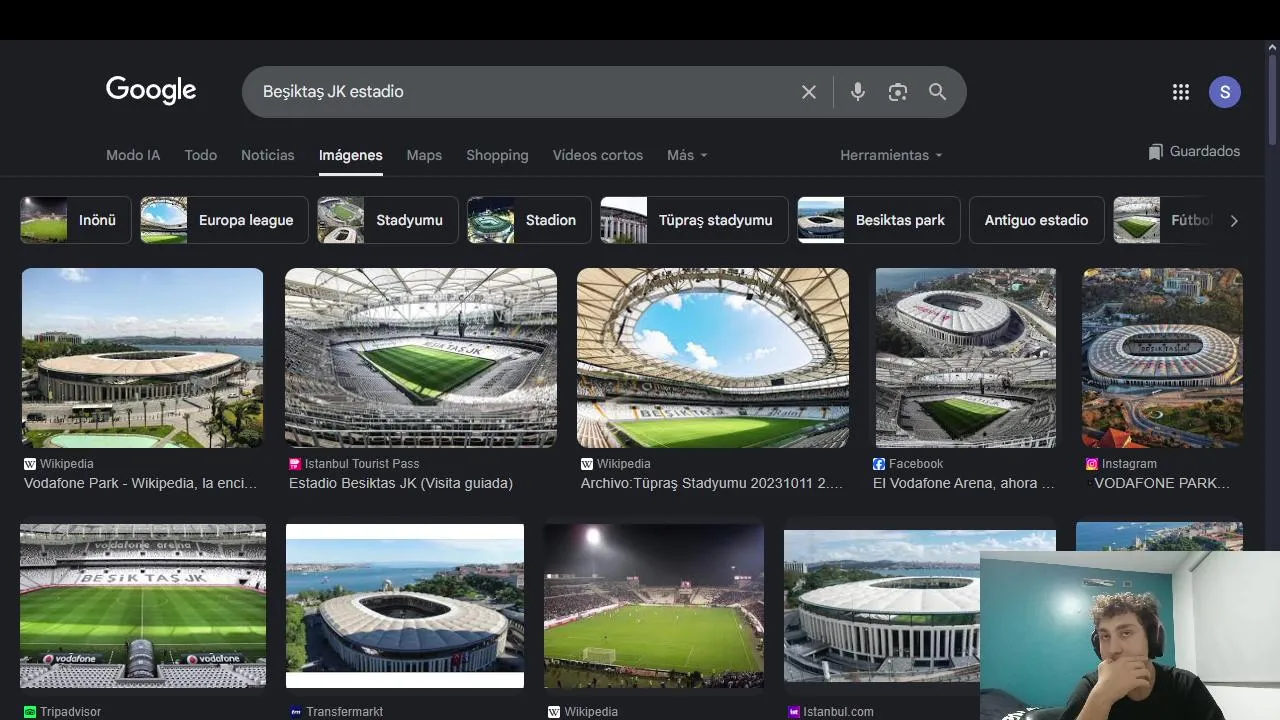Switch to Todo results tab
This screenshot has height=720, width=1280.
(201, 155)
